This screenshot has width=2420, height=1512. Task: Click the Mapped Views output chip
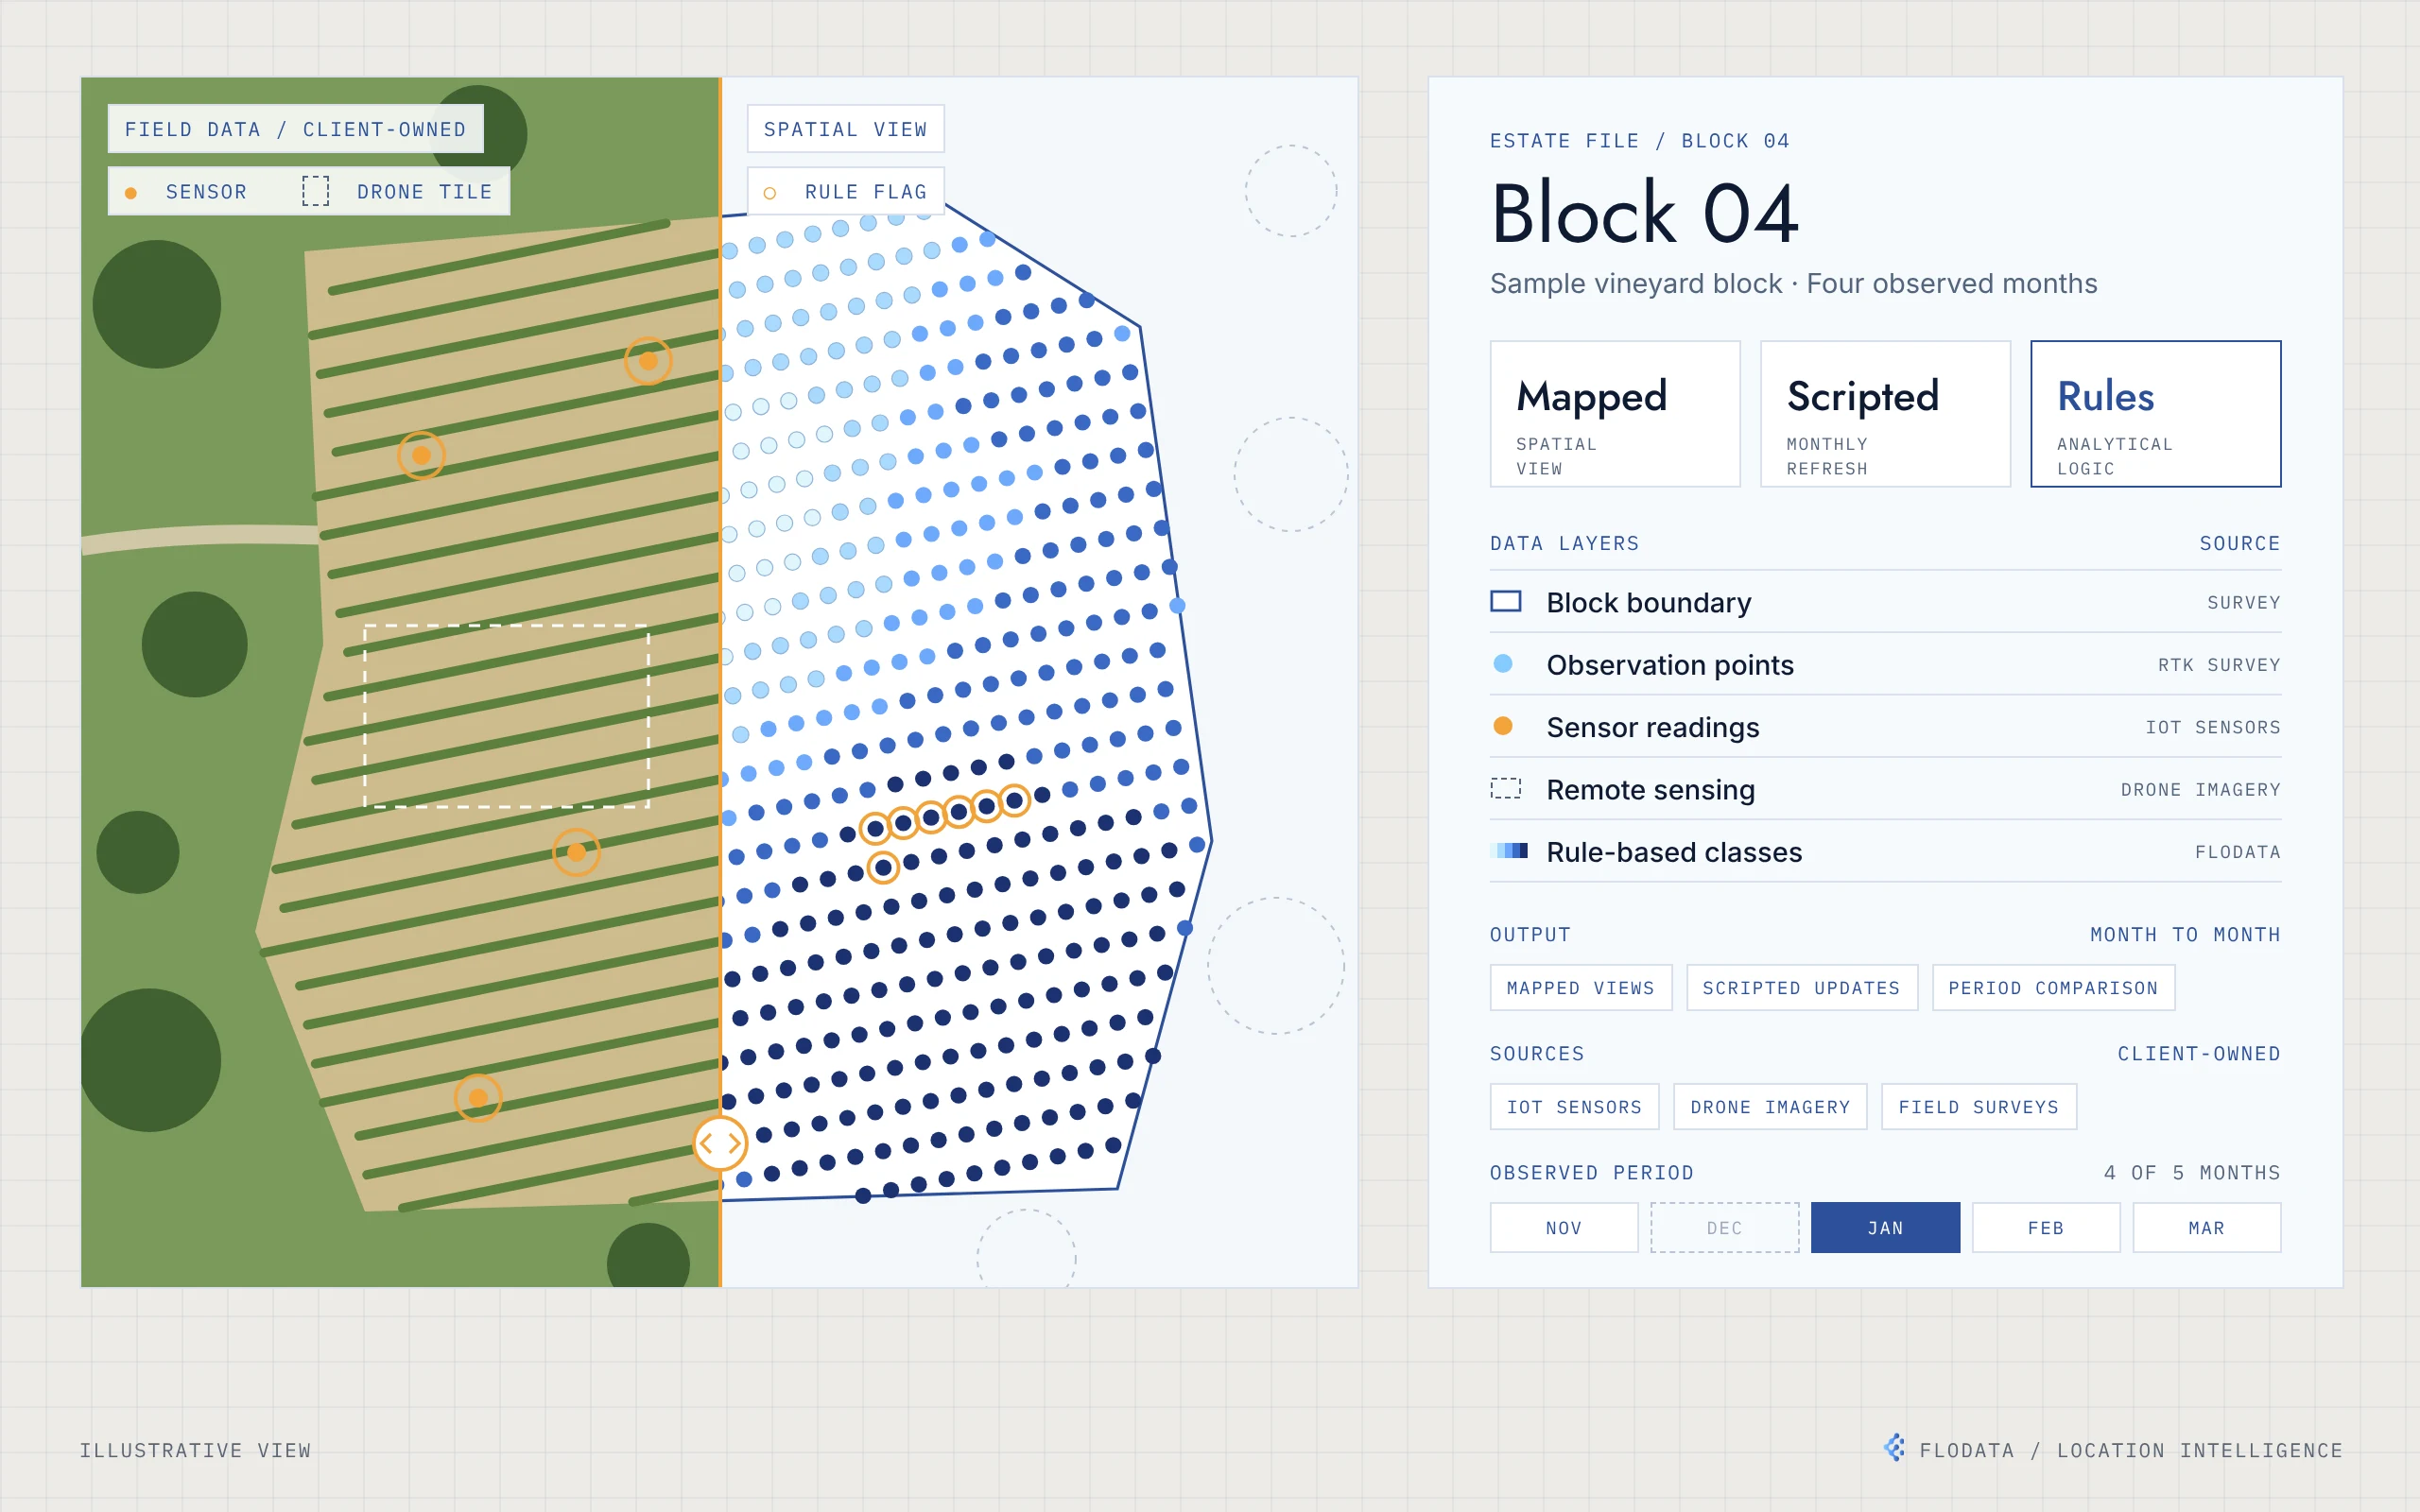pos(1581,988)
